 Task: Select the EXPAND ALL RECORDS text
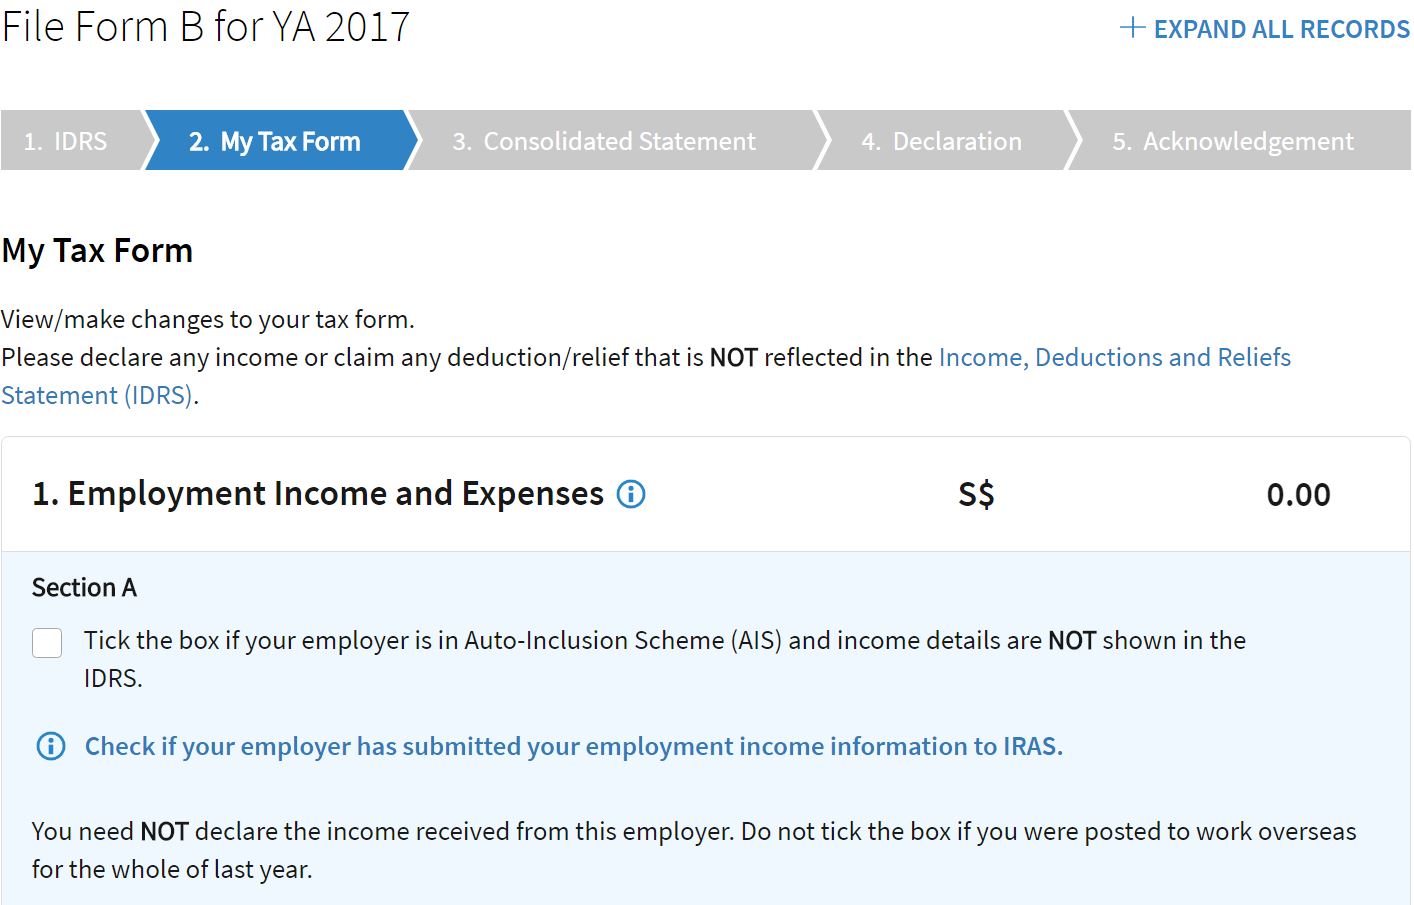[1281, 29]
